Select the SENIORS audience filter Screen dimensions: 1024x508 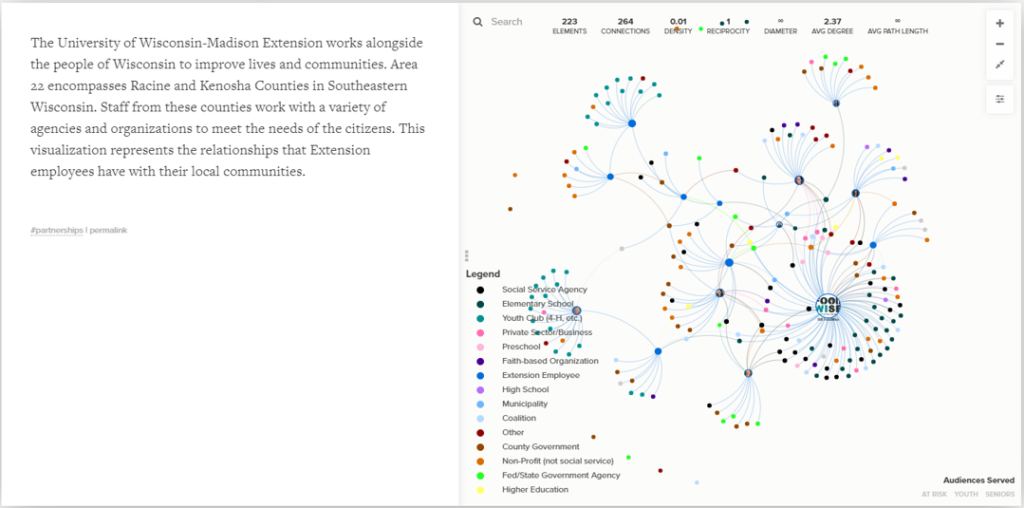click(x=998, y=494)
